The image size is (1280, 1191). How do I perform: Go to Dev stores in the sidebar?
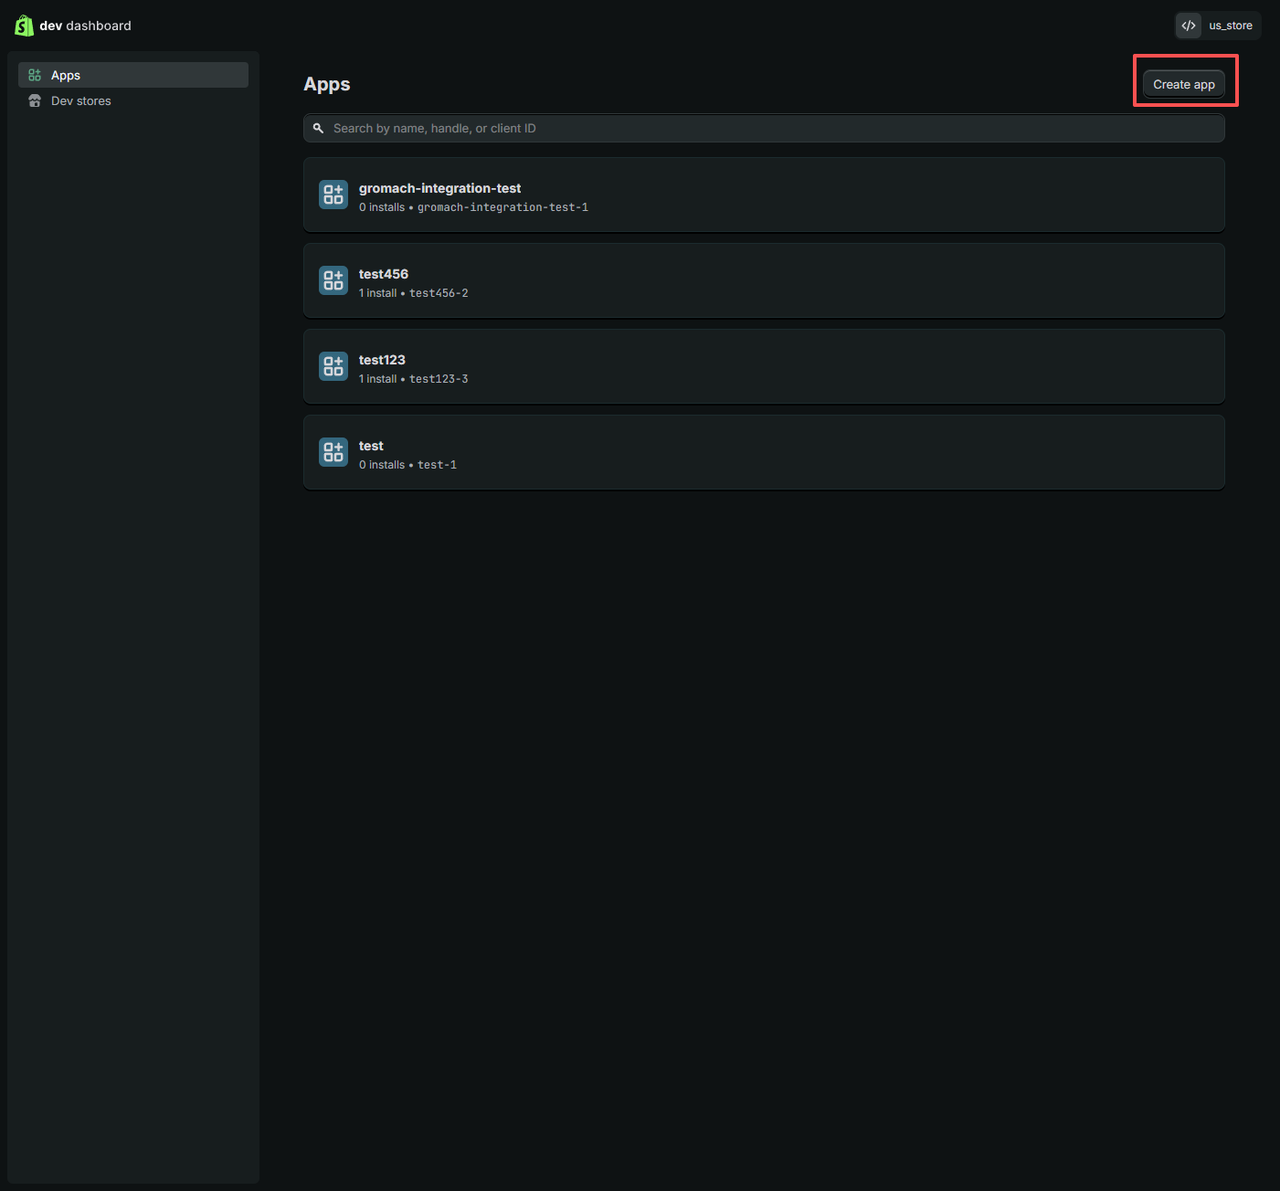[81, 101]
